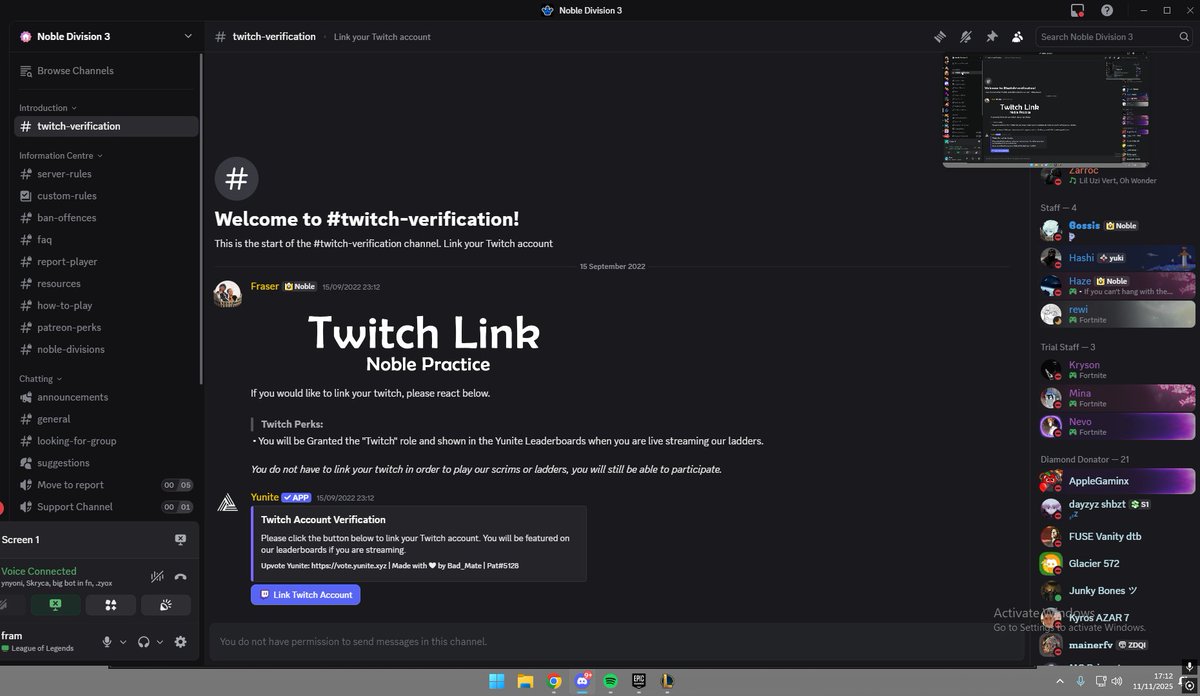1200x696 pixels.
Task: Toggle headphones deafen
Action: click(x=144, y=642)
